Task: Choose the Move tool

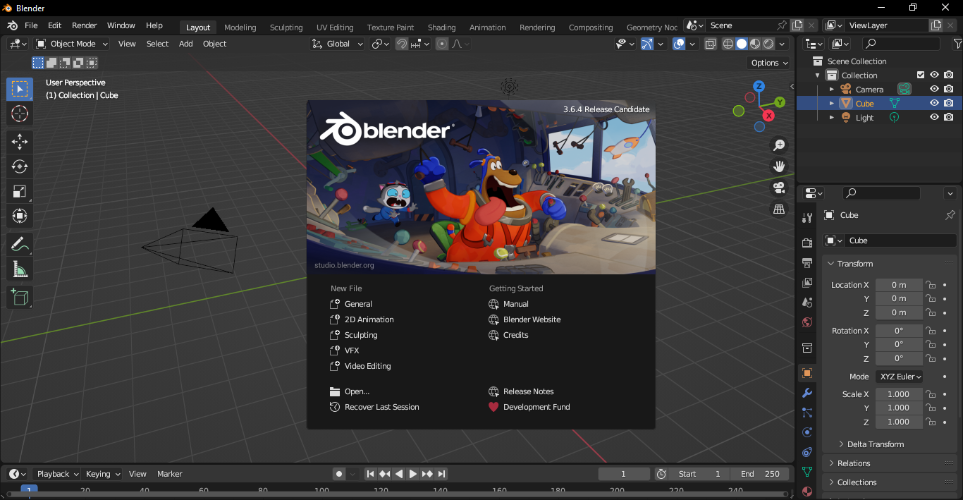Action: click(19, 141)
